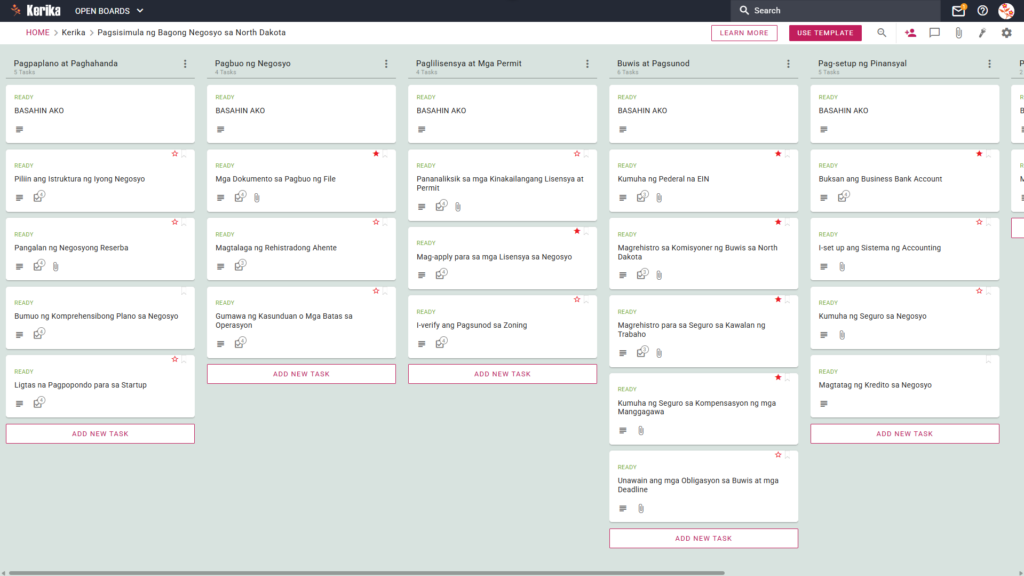Open Buwis at Pagsunod column menu
This screenshot has height=576, width=1024.
pos(788,63)
